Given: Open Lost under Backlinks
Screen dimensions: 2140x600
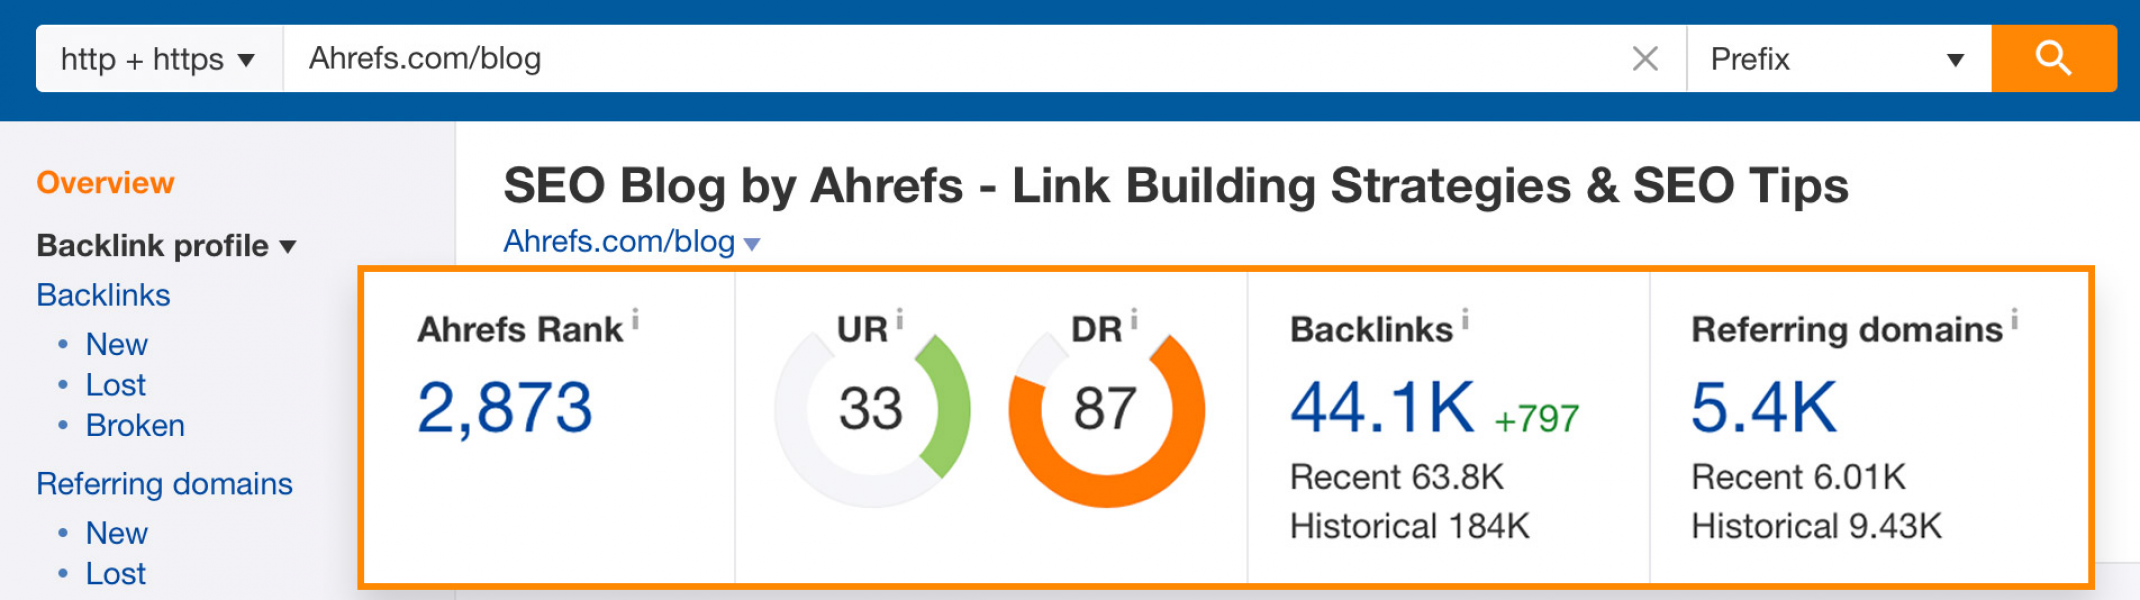Looking at the screenshot, I should point(115,385).
